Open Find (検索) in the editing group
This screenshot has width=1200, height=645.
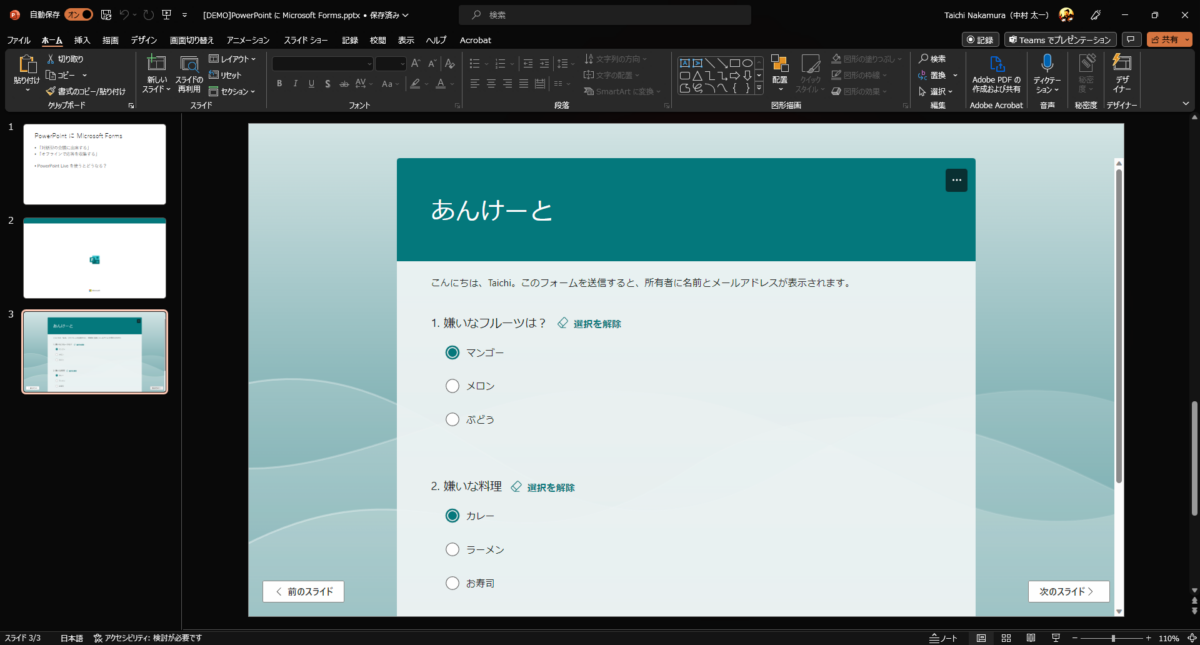coord(932,59)
